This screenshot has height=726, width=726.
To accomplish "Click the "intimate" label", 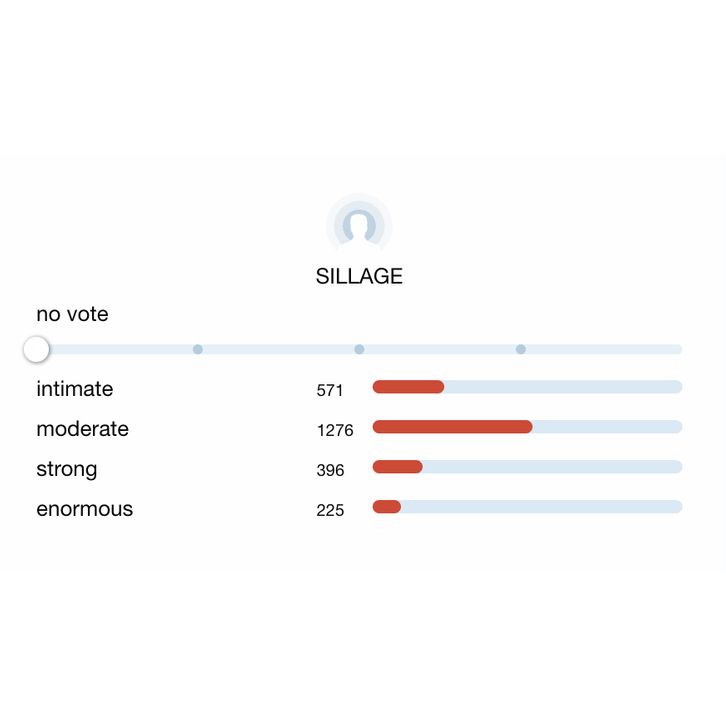I will pyautogui.click(x=75, y=389).
